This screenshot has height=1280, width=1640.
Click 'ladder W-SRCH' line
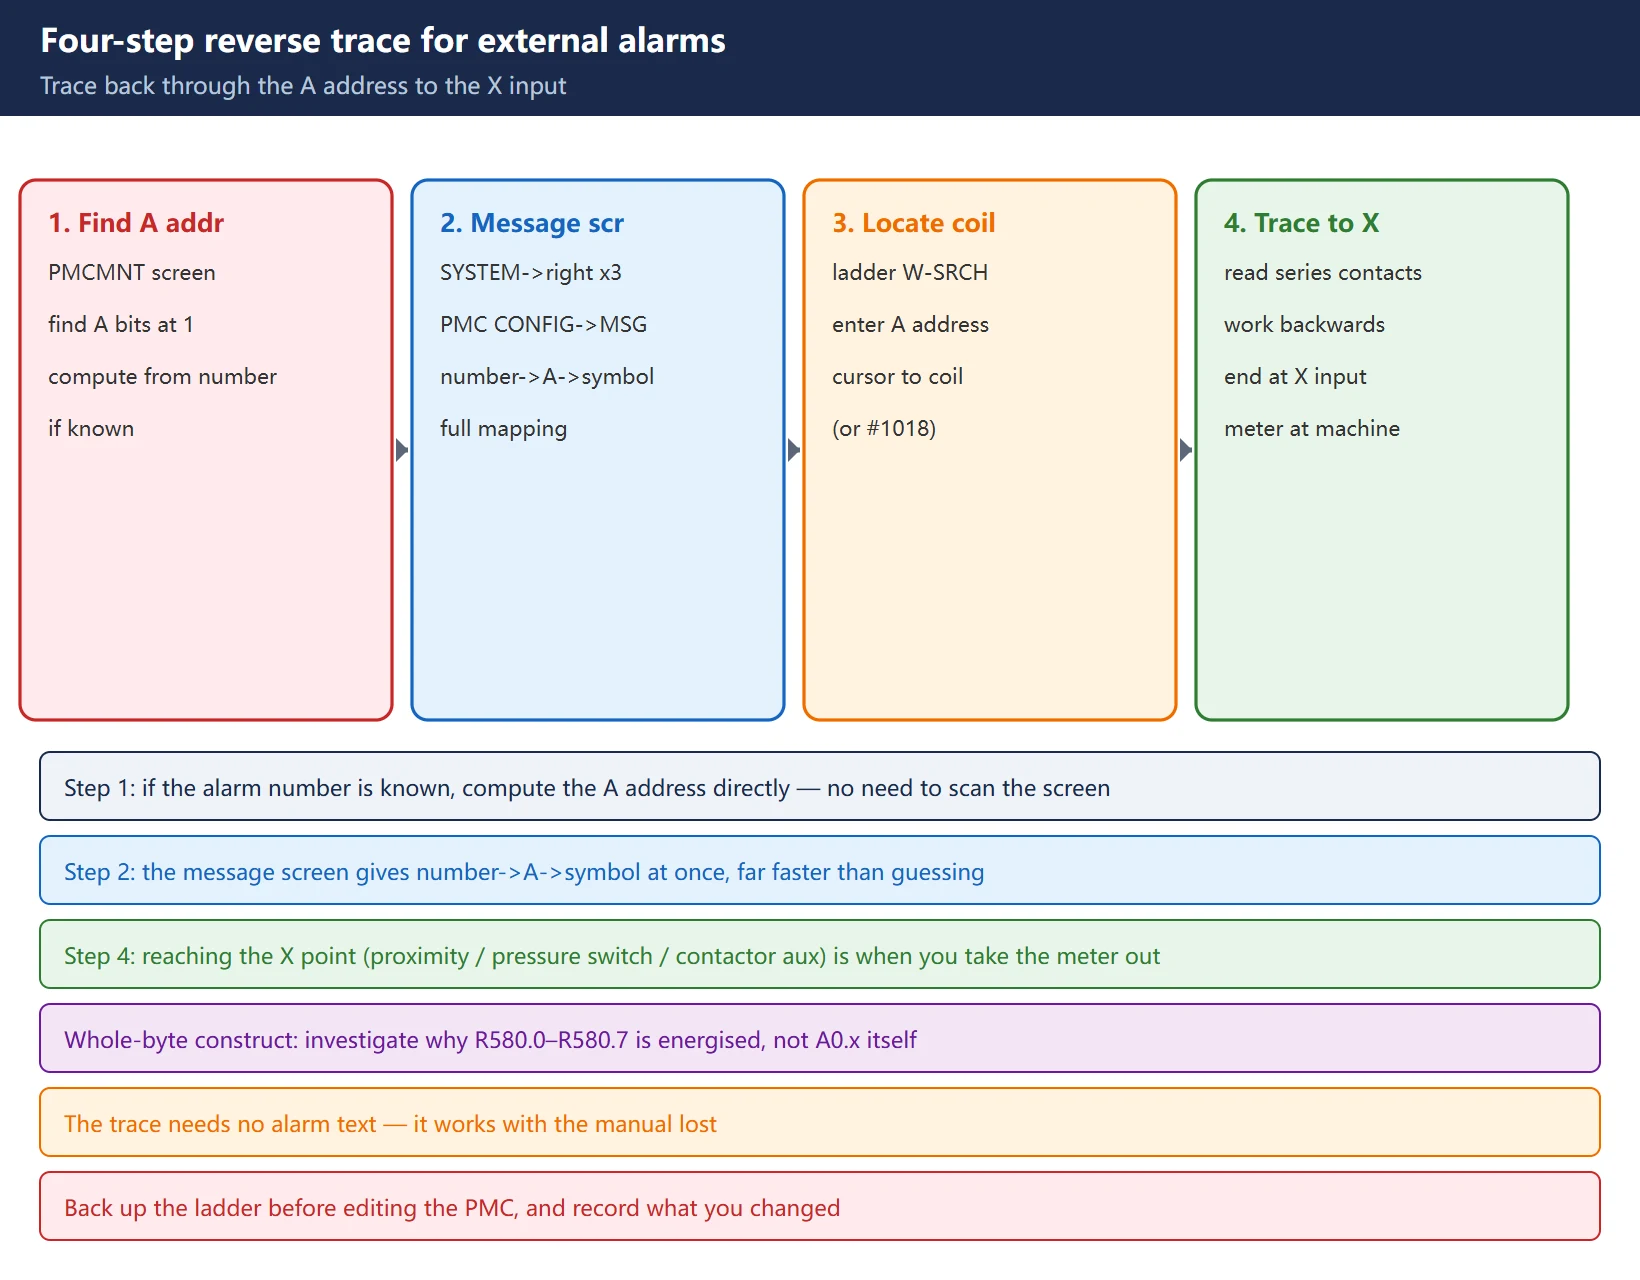click(x=910, y=273)
